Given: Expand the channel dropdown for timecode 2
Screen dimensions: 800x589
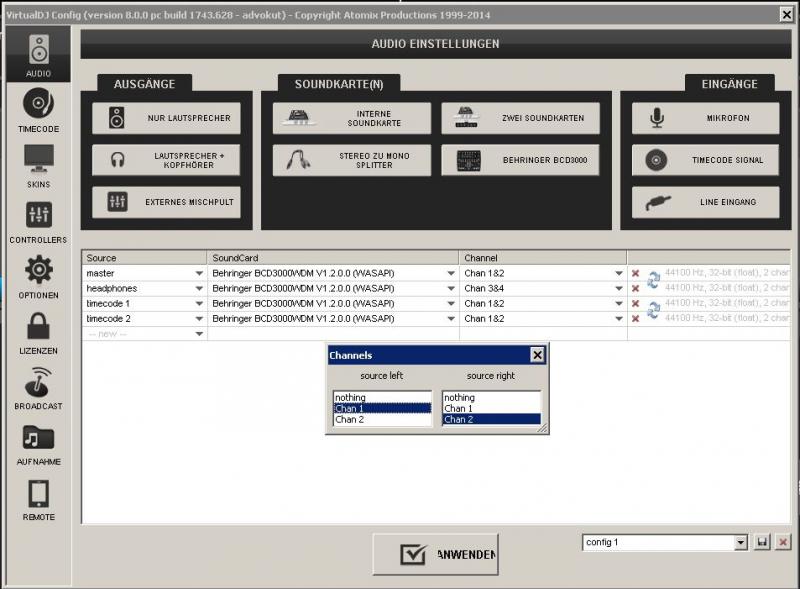Looking at the screenshot, I should click(619, 318).
